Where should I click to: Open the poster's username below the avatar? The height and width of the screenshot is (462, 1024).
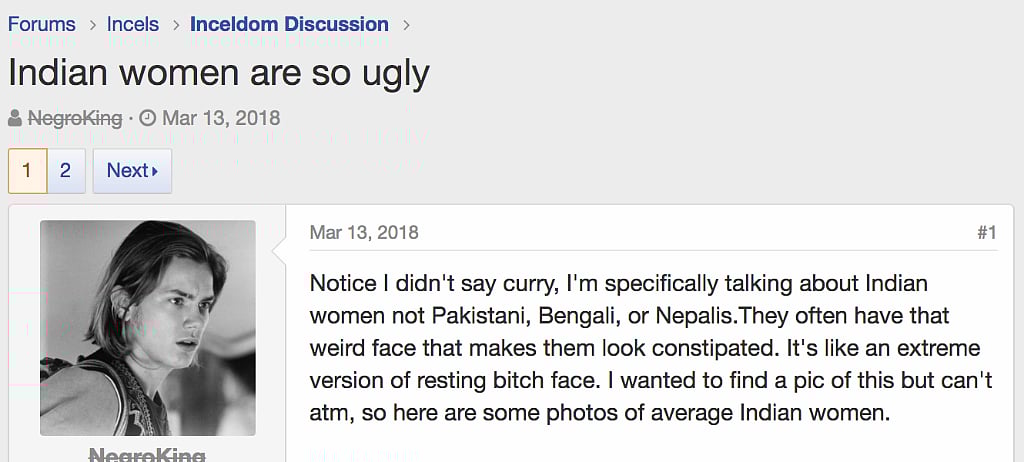(x=147, y=455)
